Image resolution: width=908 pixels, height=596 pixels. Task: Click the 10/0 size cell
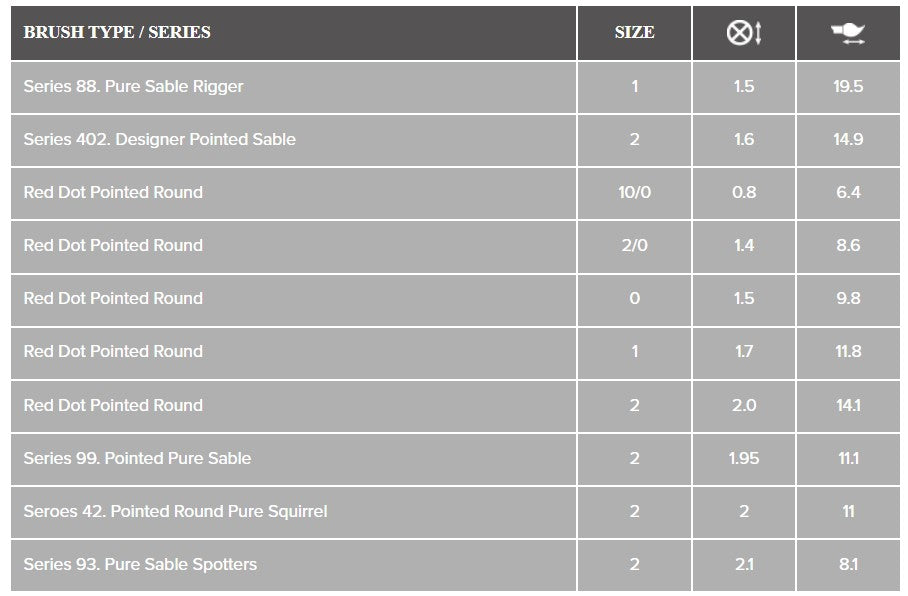pos(634,192)
